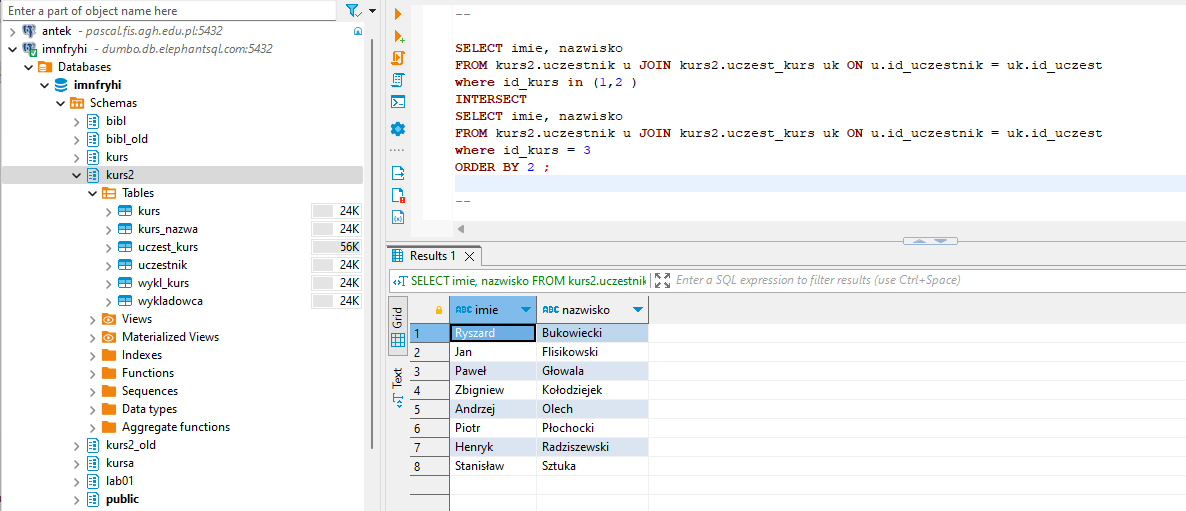The image size is (1186, 511).
Task: Click the imie column header
Action: click(492, 310)
